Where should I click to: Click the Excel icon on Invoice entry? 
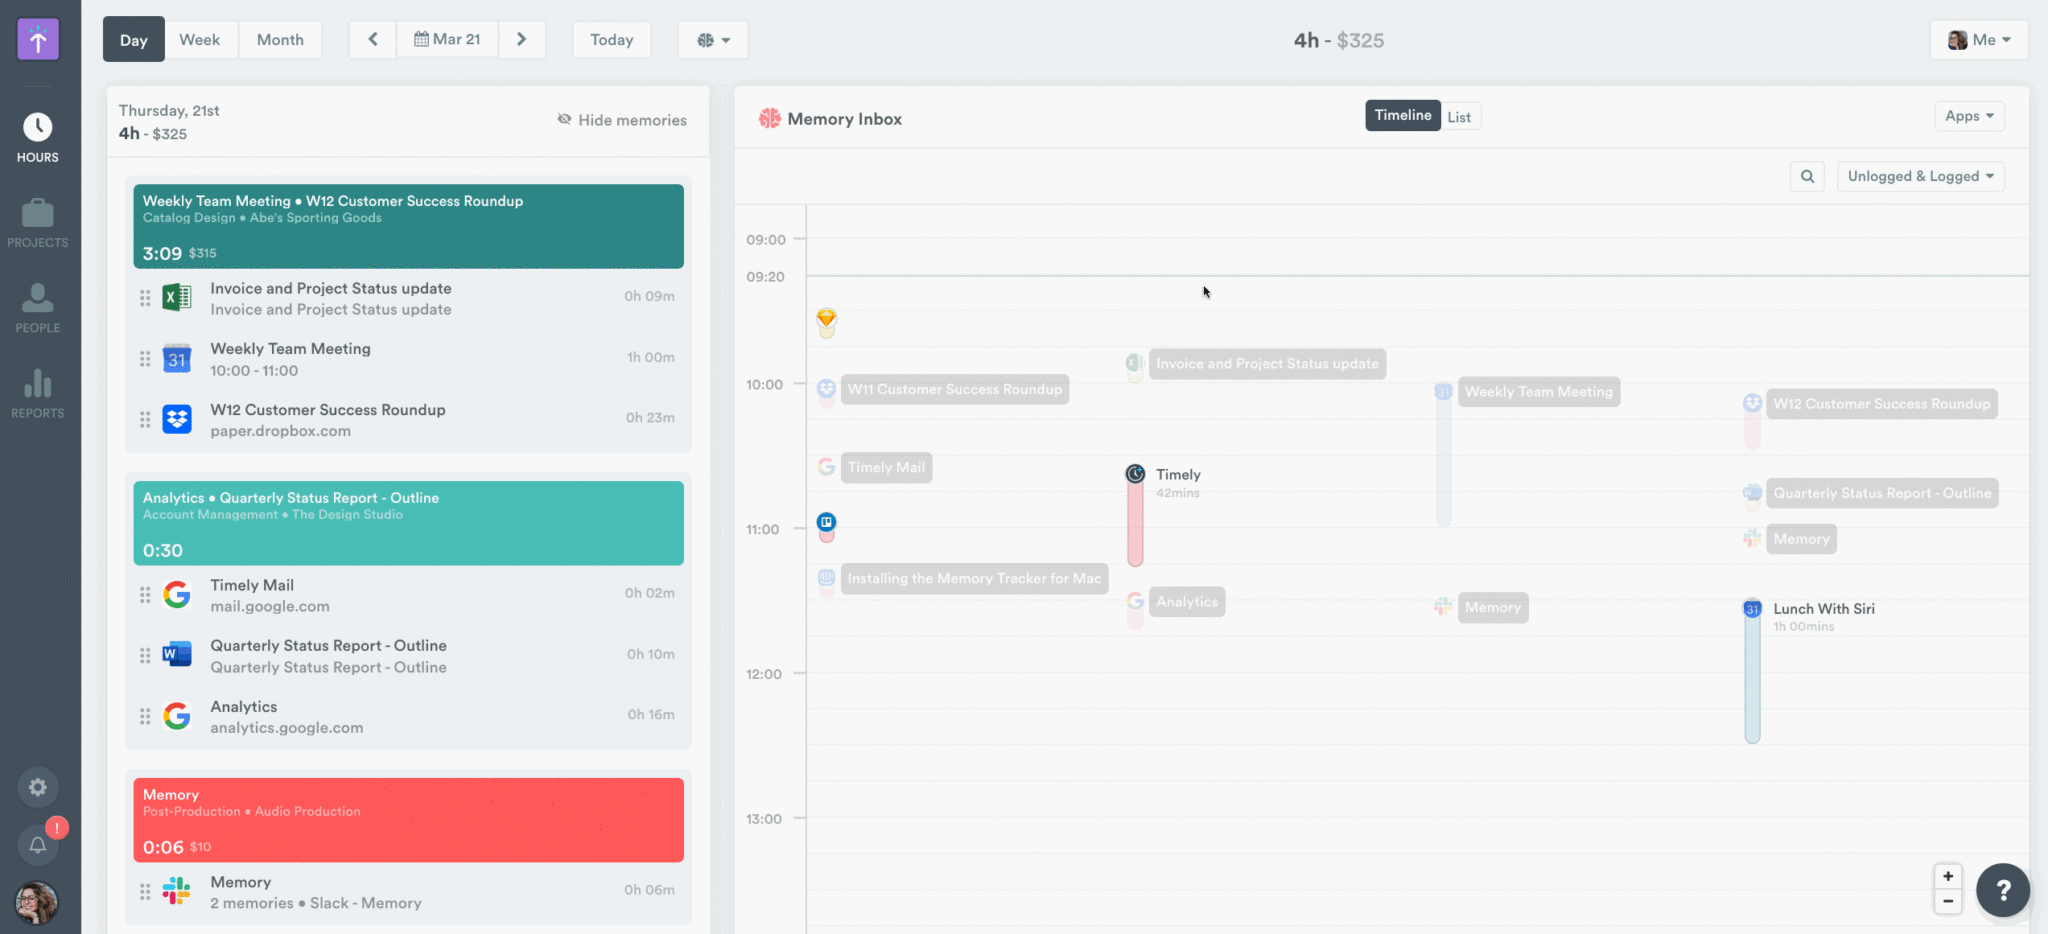(177, 297)
